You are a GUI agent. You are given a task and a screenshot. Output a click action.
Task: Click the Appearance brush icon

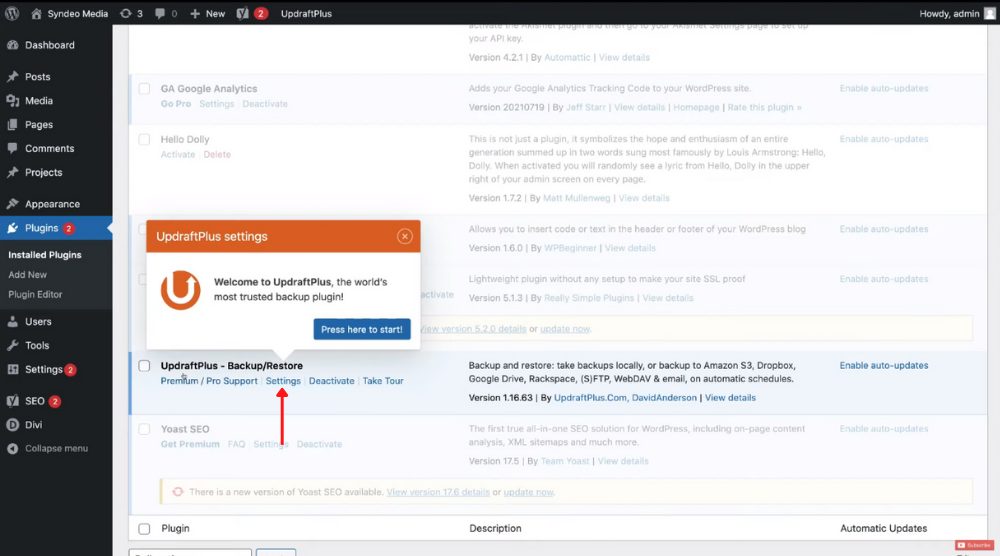point(13,204)
